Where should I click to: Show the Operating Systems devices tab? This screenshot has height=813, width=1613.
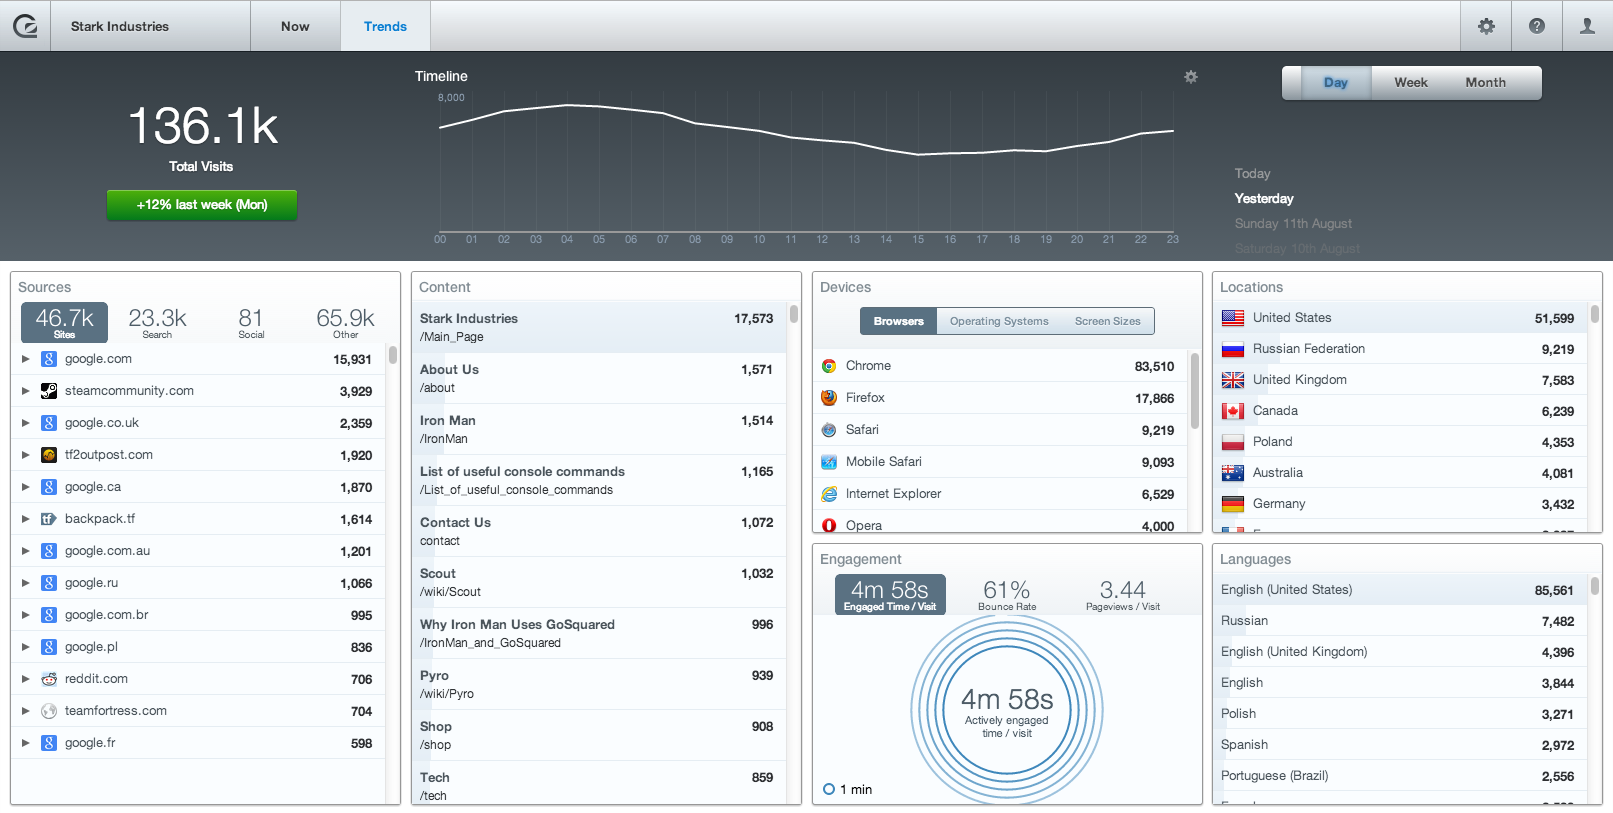click(999, 321)
